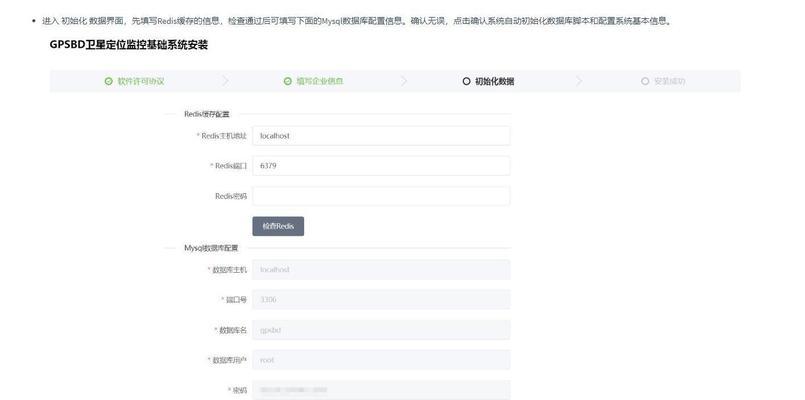Click the Redis缓存配置 section heading
Screen dimensions: 805x400
tap(207, 114)
